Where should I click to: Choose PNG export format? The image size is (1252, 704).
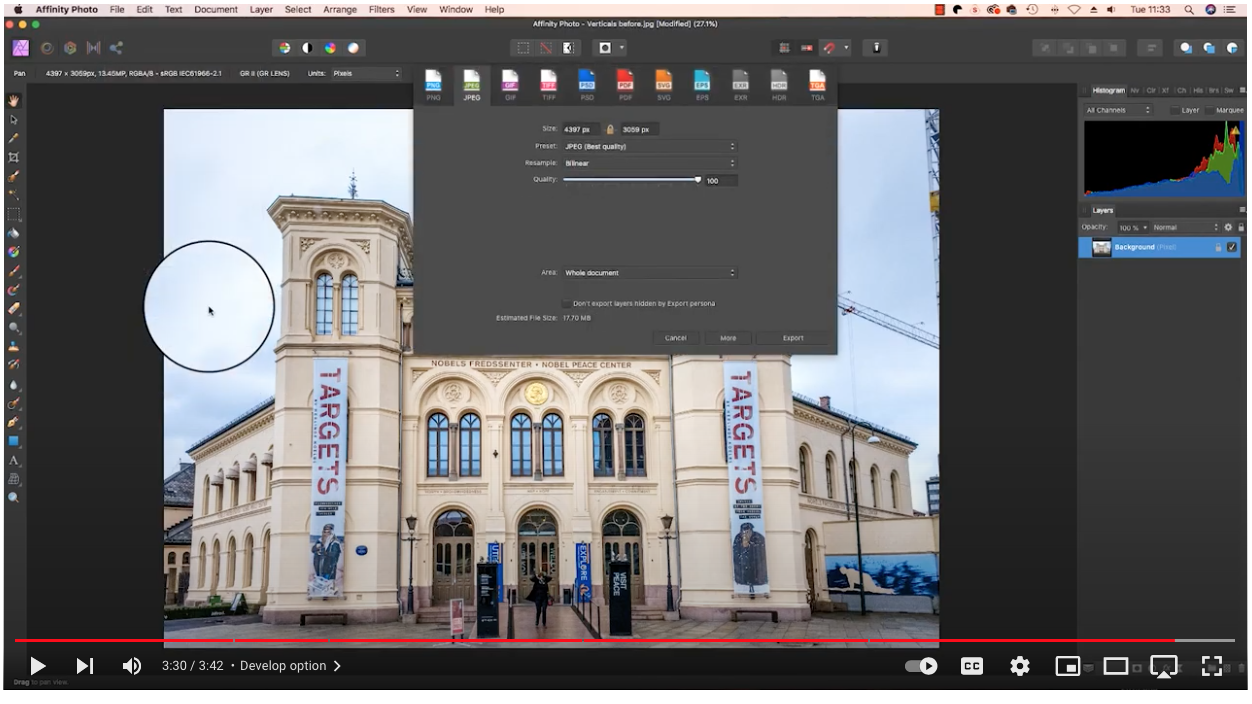point(433,85)
